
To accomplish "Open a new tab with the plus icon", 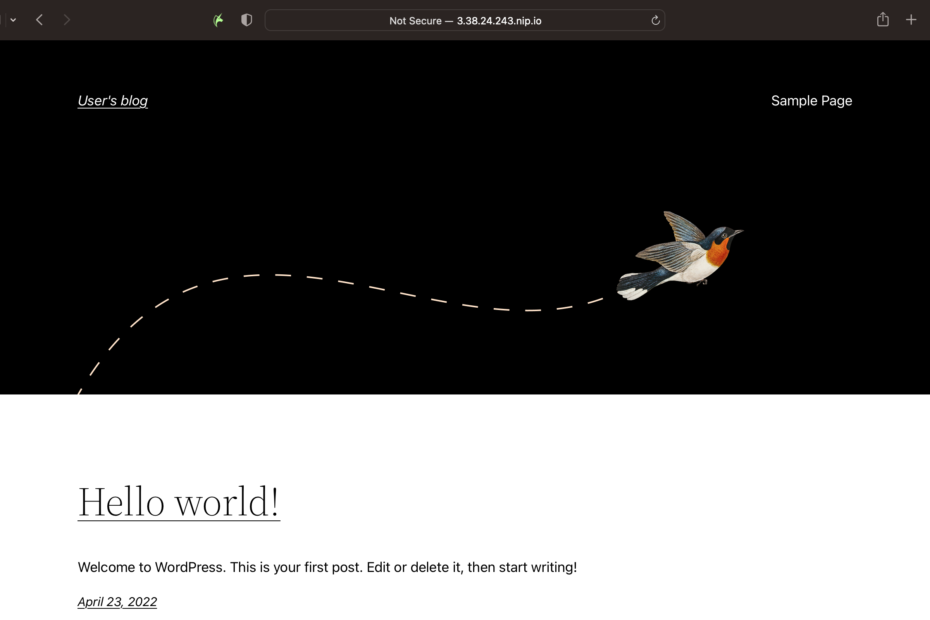I will click(911, 20).
